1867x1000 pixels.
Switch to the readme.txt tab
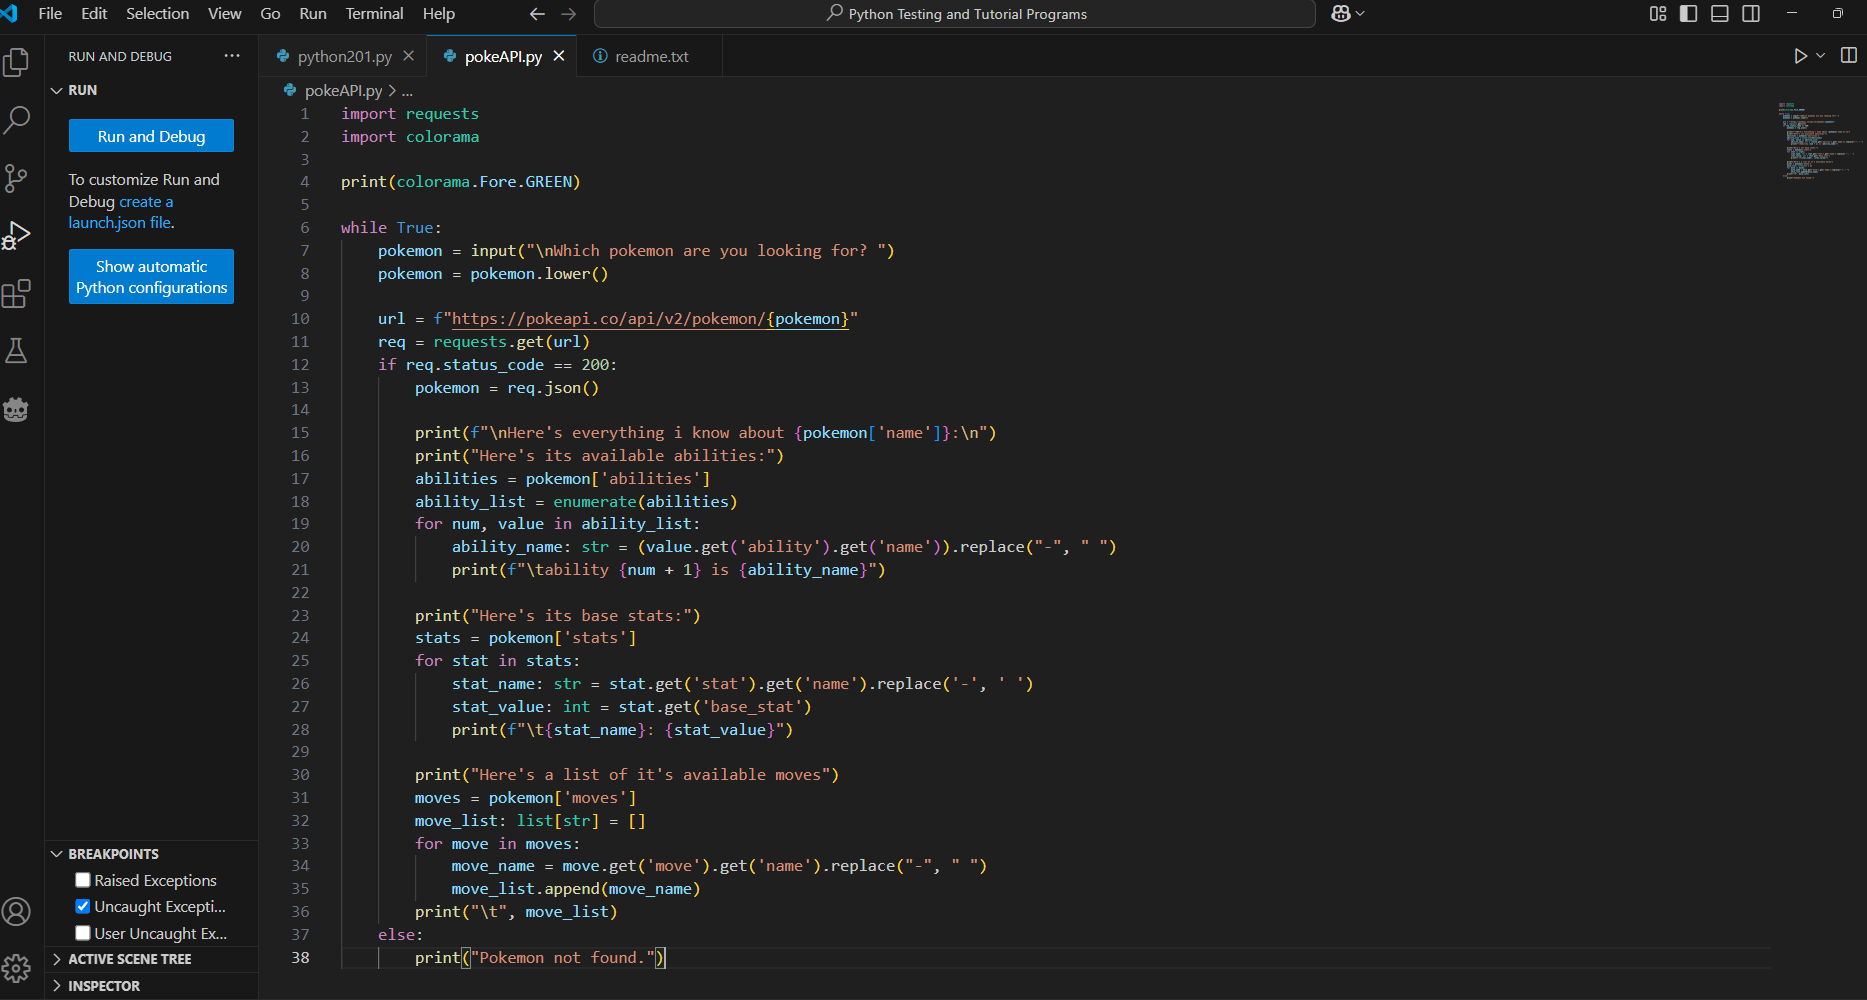[x=651, y=56]
